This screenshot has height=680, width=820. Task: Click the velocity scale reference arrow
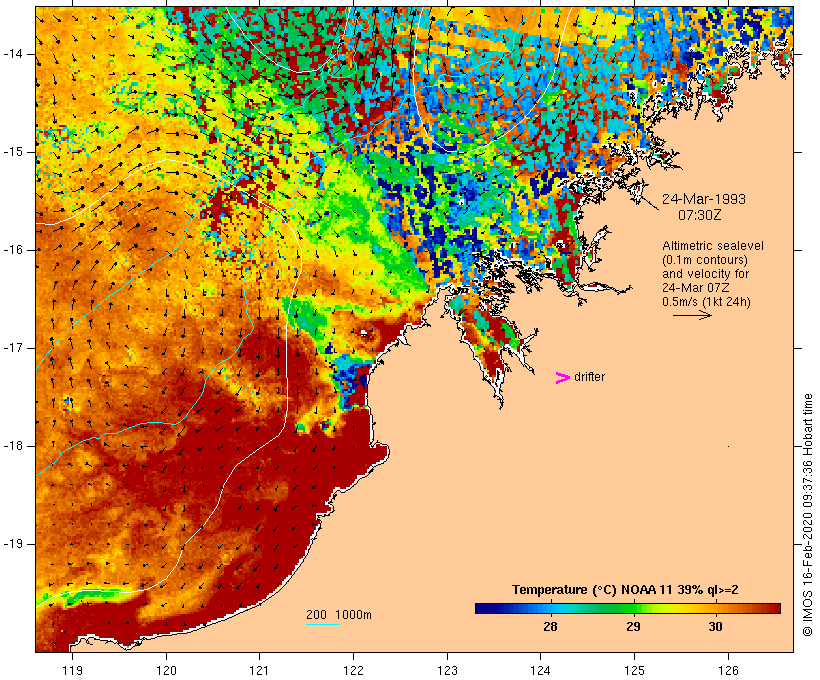pos(691,315)
